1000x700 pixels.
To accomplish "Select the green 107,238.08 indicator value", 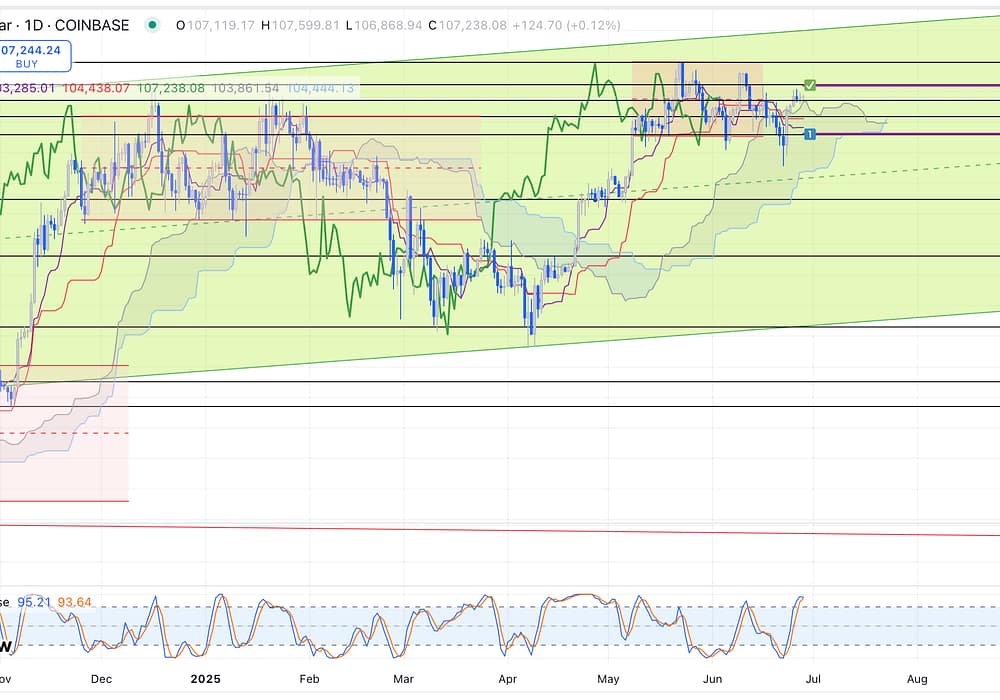I will (171, 88).
